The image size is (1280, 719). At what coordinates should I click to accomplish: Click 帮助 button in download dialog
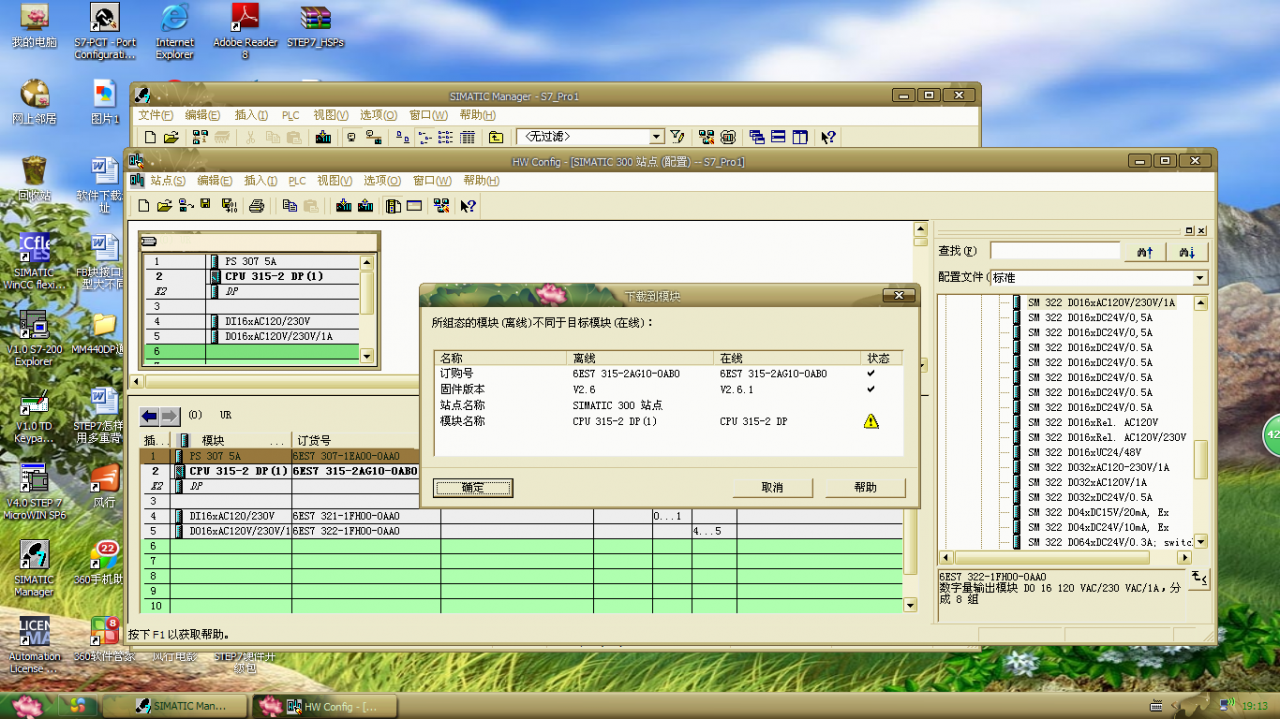pyautogui.click(x=865, y=488)
